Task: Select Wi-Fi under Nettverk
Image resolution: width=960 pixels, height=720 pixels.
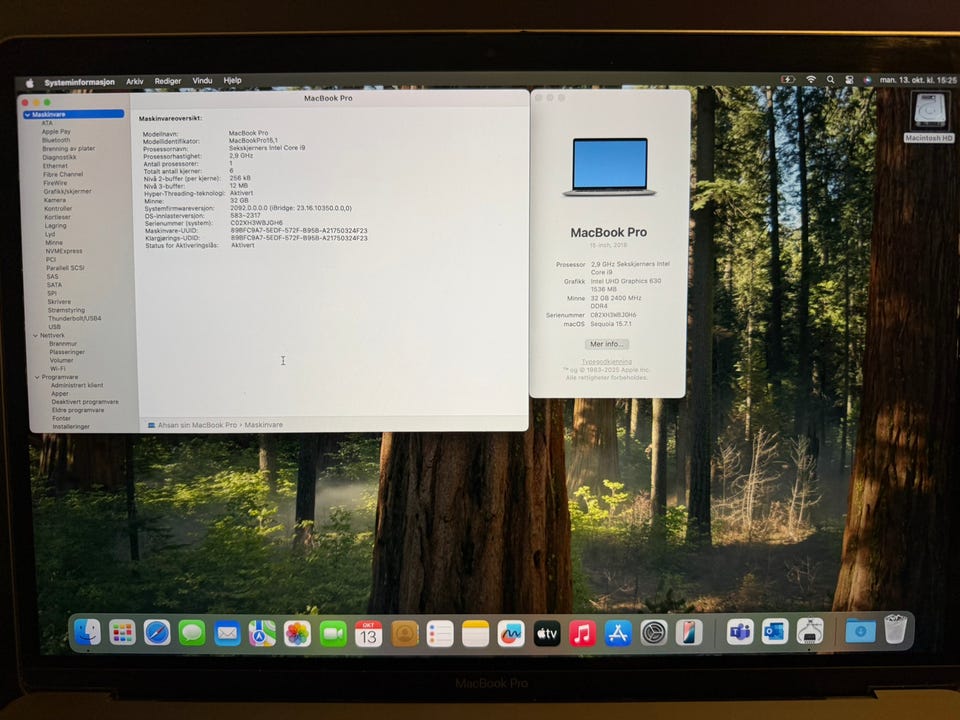Action: pos(58,369)
